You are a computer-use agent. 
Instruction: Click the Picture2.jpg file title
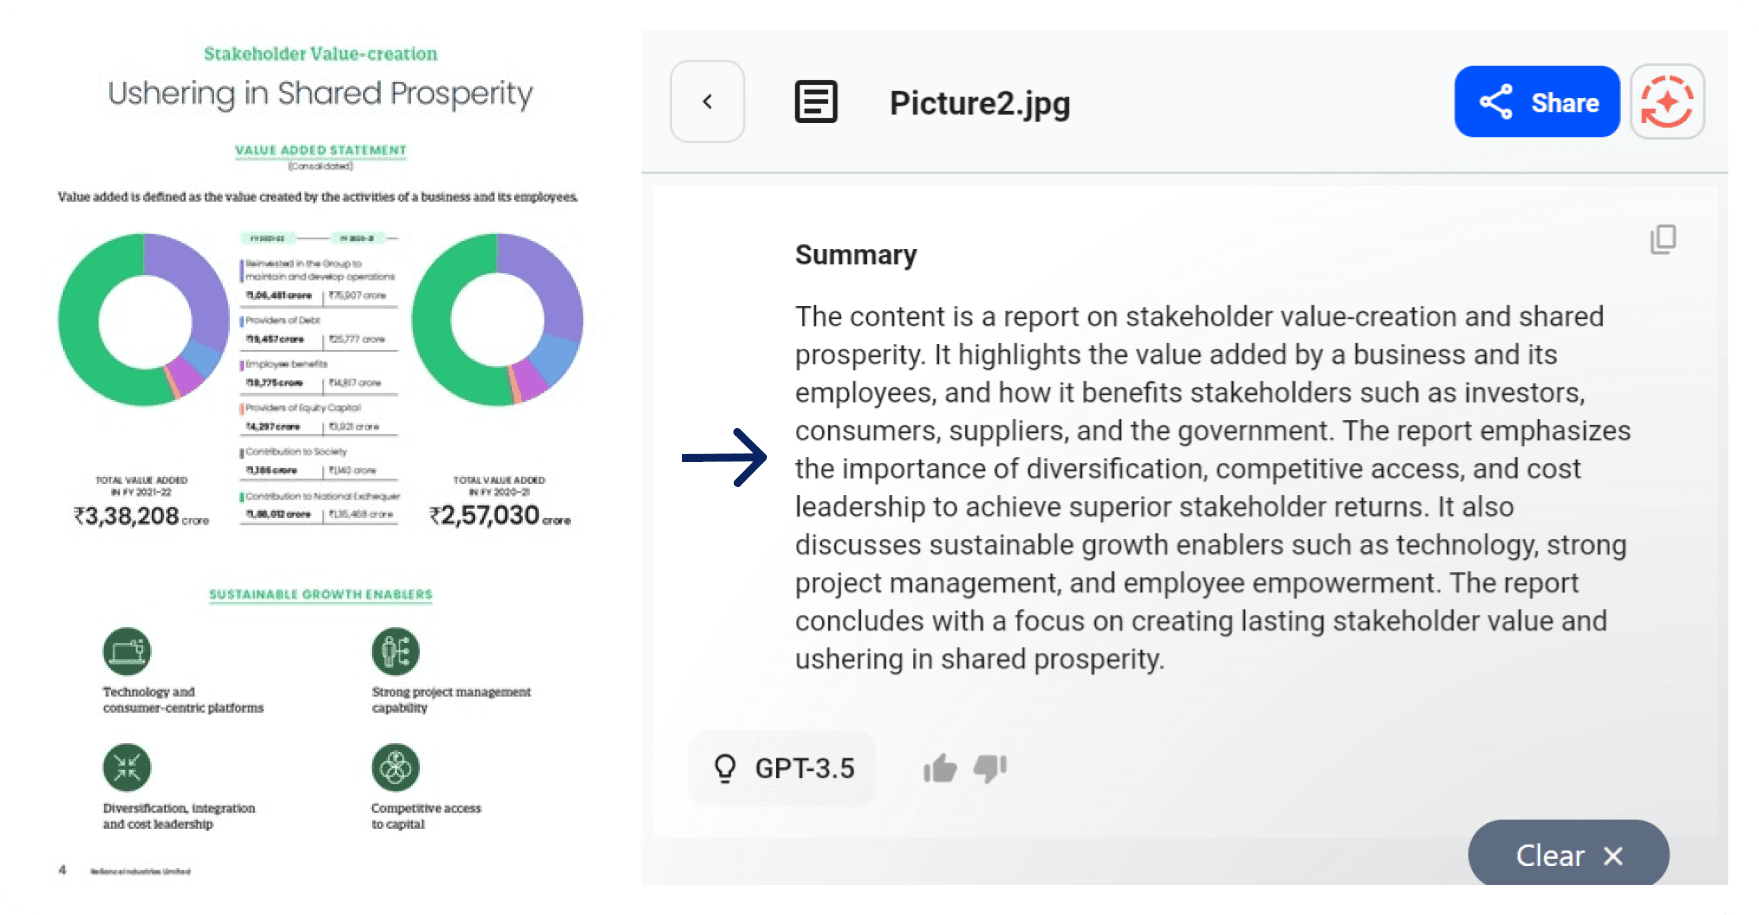click(980, 103)
